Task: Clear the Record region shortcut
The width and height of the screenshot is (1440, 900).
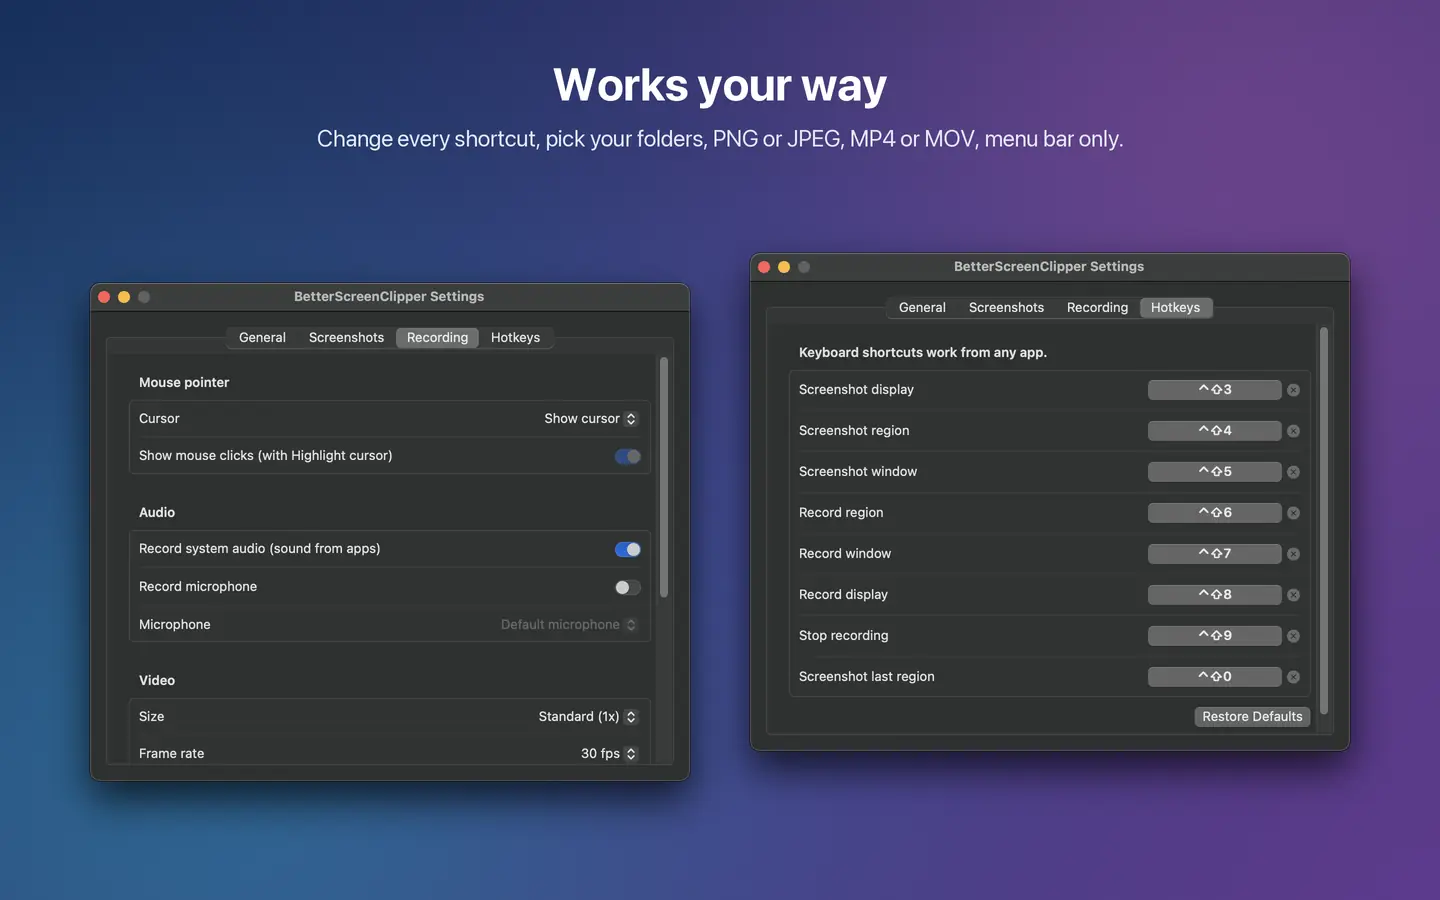Action: [1293, 513]
